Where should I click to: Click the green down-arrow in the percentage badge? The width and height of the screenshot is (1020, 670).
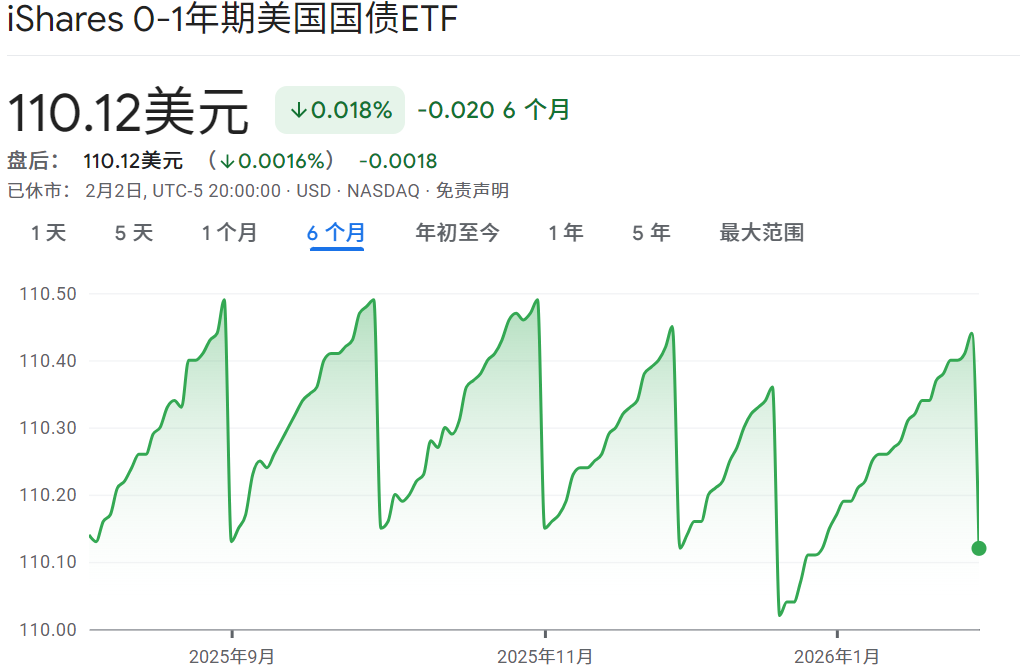[x=297, y=110]
